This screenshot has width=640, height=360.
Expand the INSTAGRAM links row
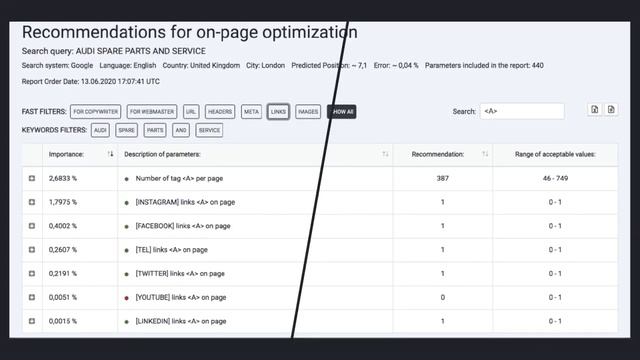(32, 202)
